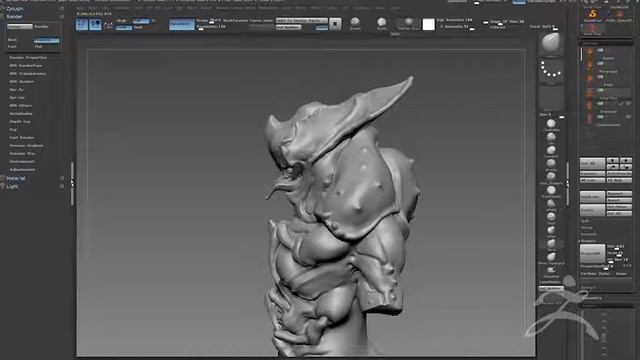This screenshot has height=360, width=640.
Task: Adjust the DynaMesh Resolution slider
Action: pos(211,27)
